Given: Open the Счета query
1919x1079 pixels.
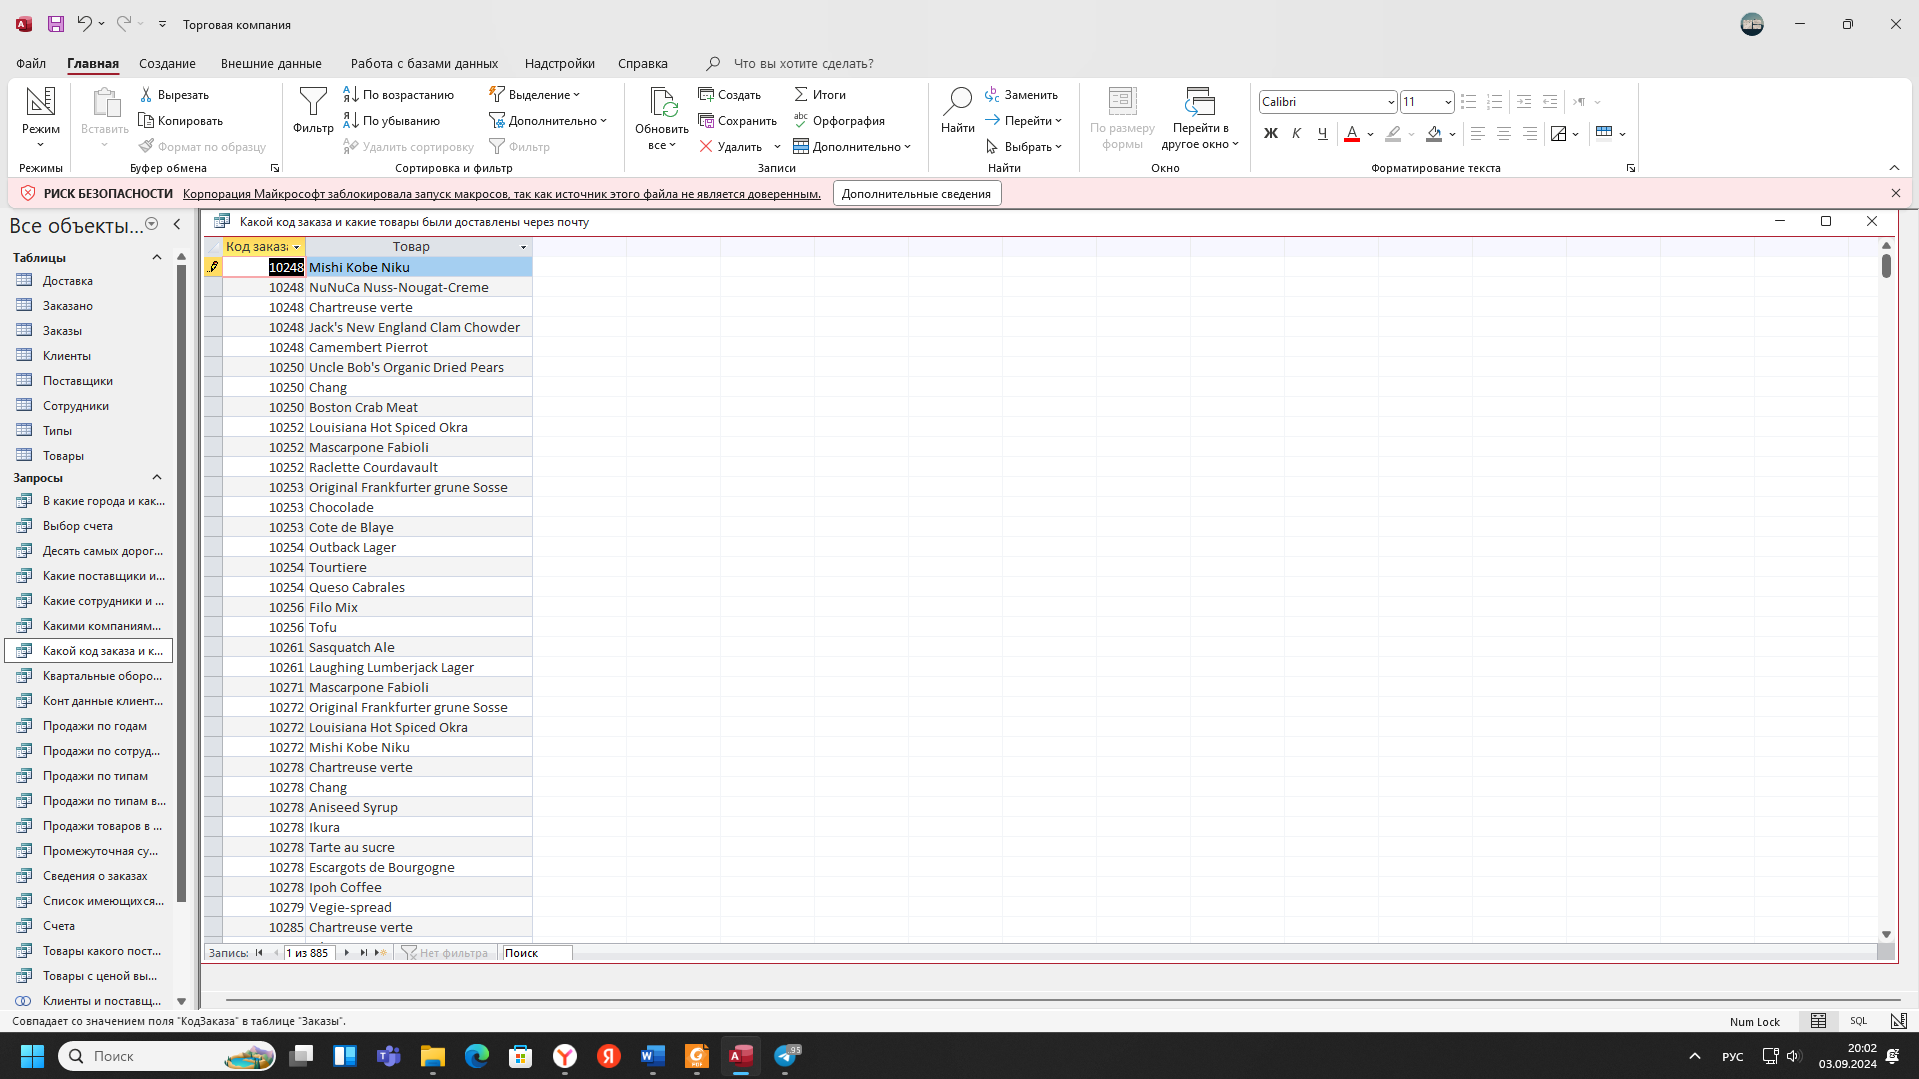Looking at the screenshot, I should coord(59,926).
